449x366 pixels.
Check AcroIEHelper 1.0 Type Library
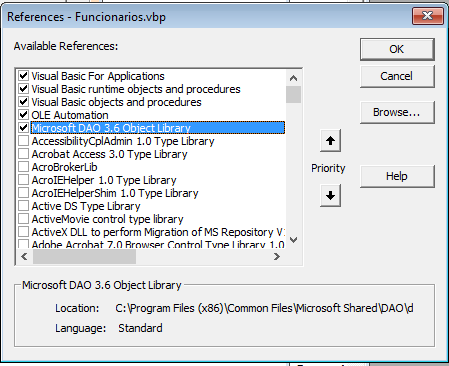23,180
